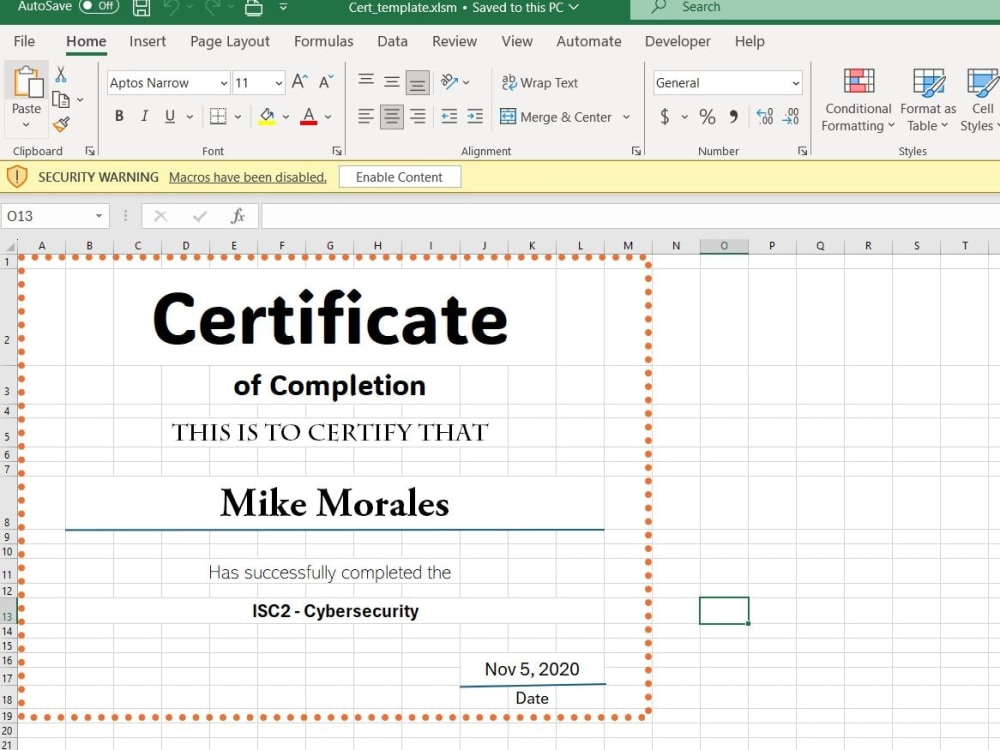Apply Accounting dollar format
Image resolution: width=1000 pixels, height=750 pixels.
point(665,116)
